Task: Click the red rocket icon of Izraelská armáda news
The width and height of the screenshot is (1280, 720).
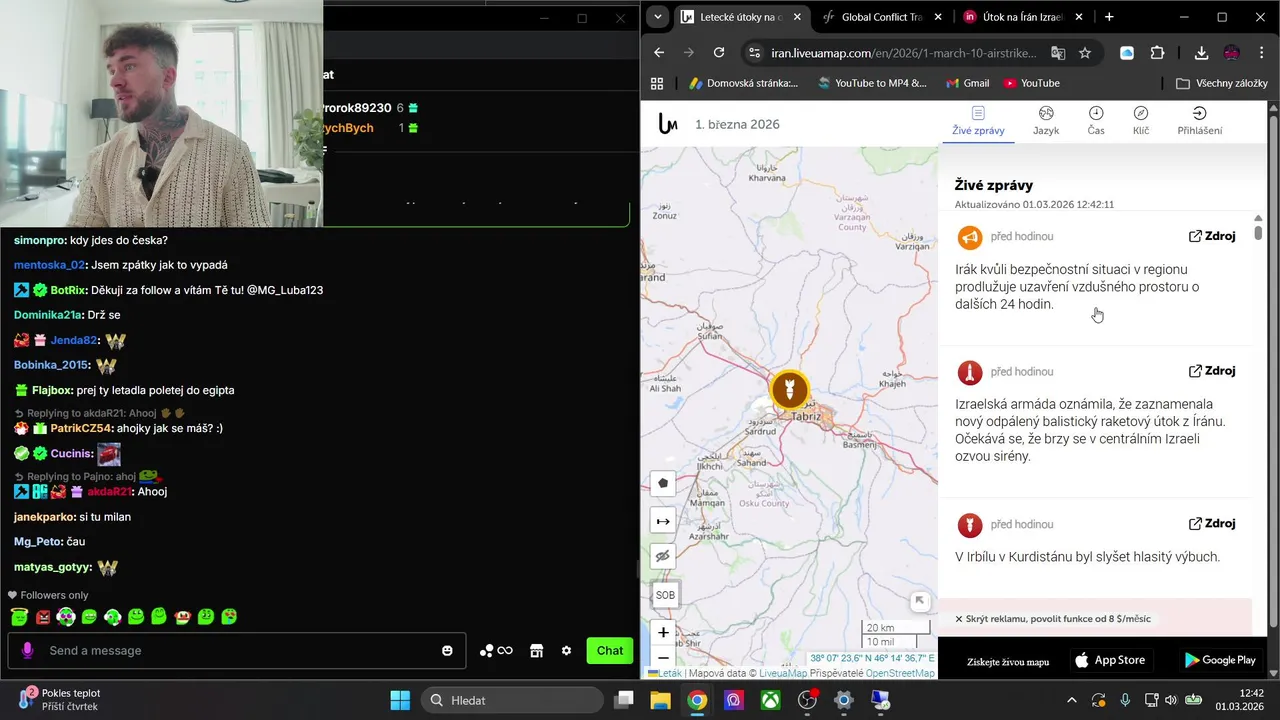Action: pyautogui.click(x=969, y=372)
